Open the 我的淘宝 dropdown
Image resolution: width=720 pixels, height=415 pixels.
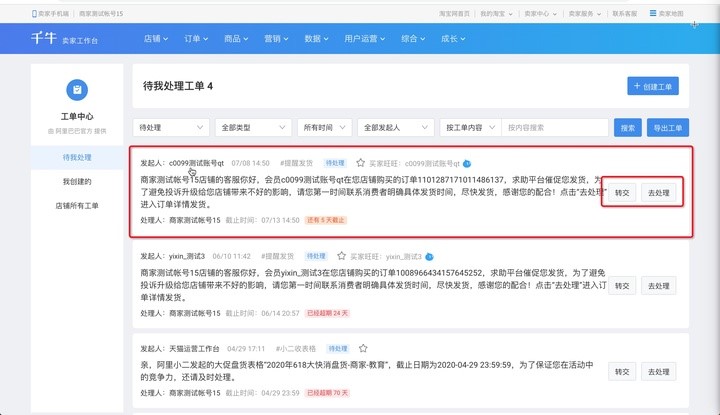point(496,14)
